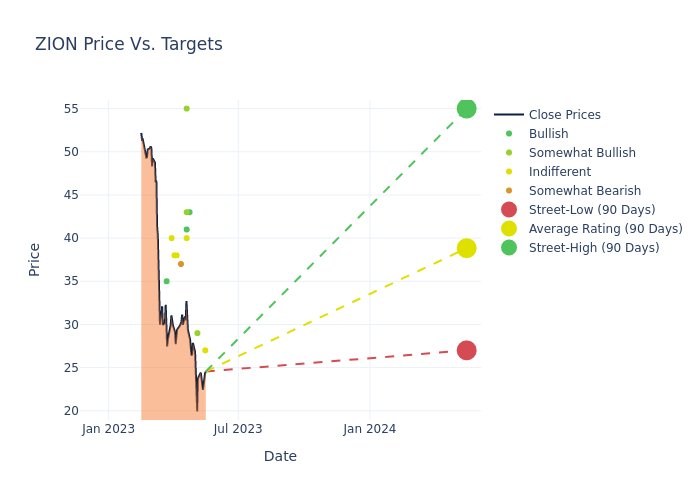Image resolution: width=700 pixels, height=500 pixels.
Task: Hide Street-Low (90 Days) legend series
Action: [x=591, y=210]
